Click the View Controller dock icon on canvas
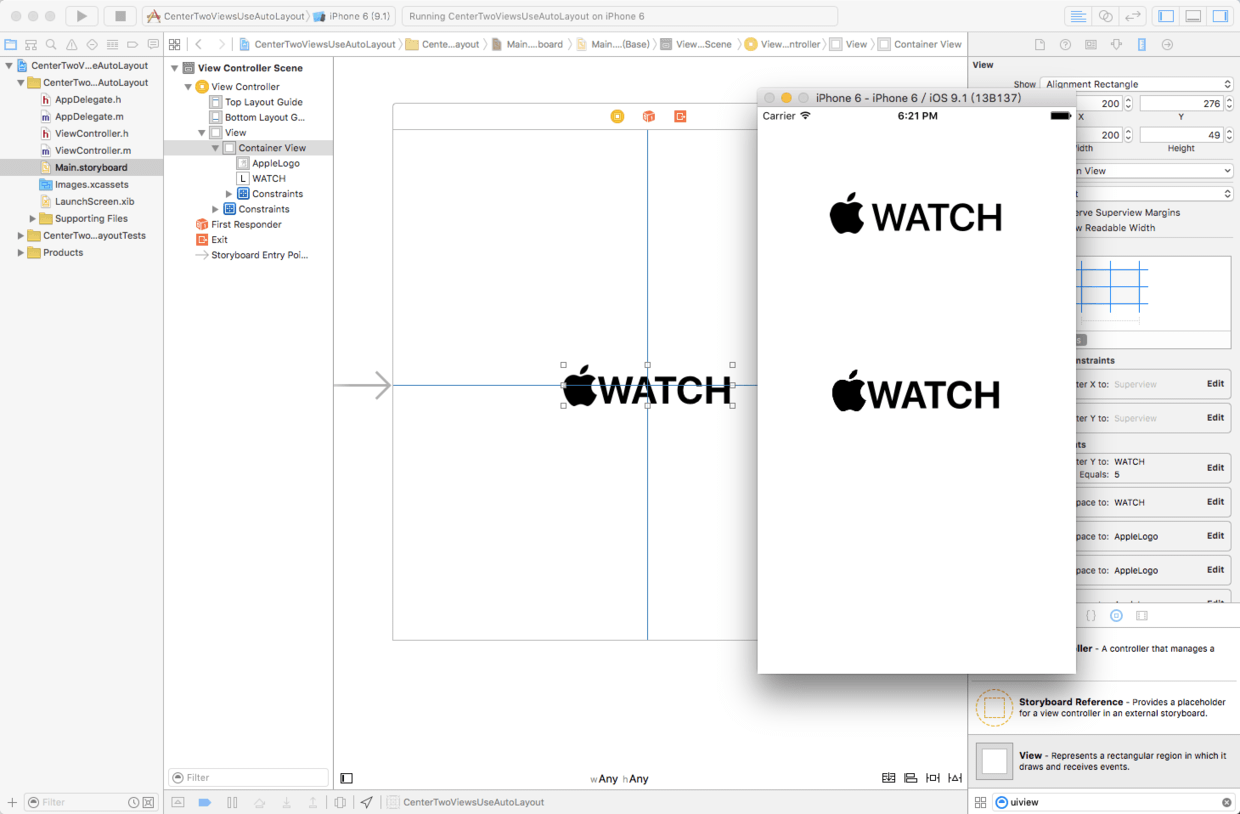 pyautogui.click(x=617, y=117)
